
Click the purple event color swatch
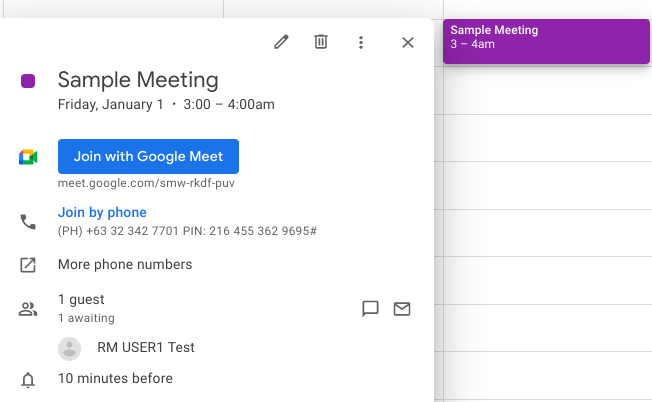[x=28, y=81]
